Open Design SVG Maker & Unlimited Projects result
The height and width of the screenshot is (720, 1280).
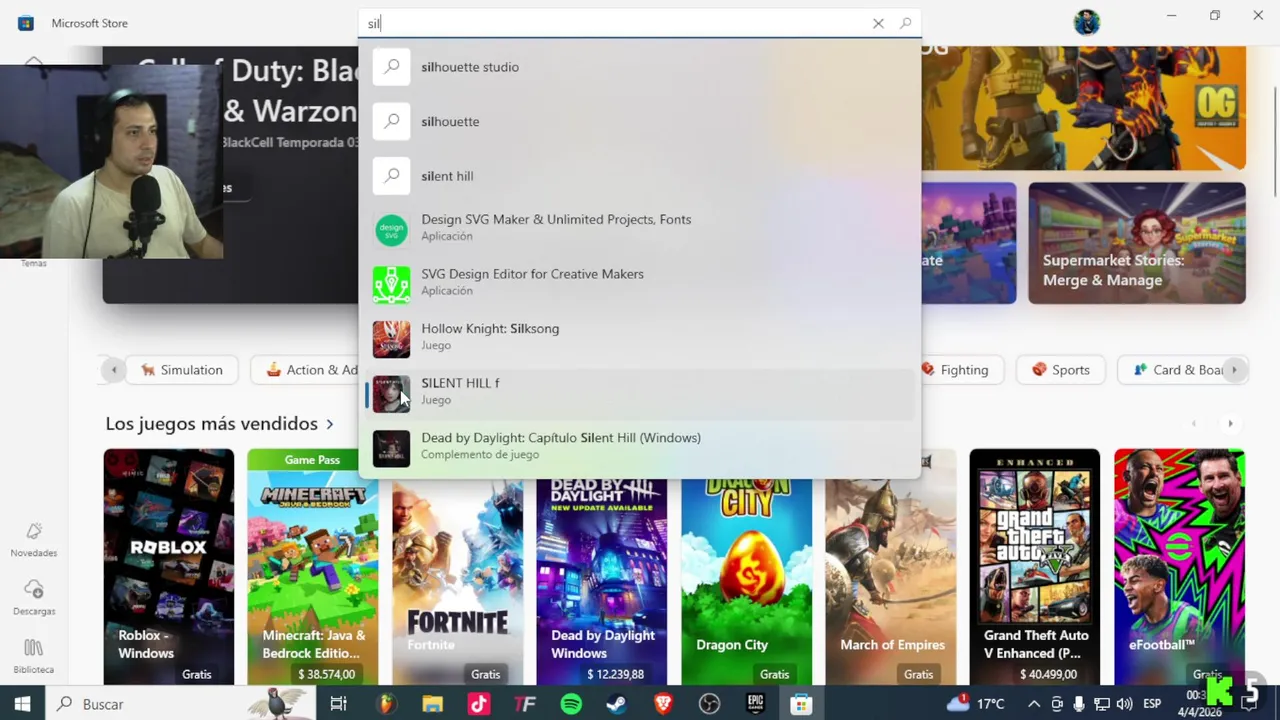pyautogui.click(x=640, y=228)
